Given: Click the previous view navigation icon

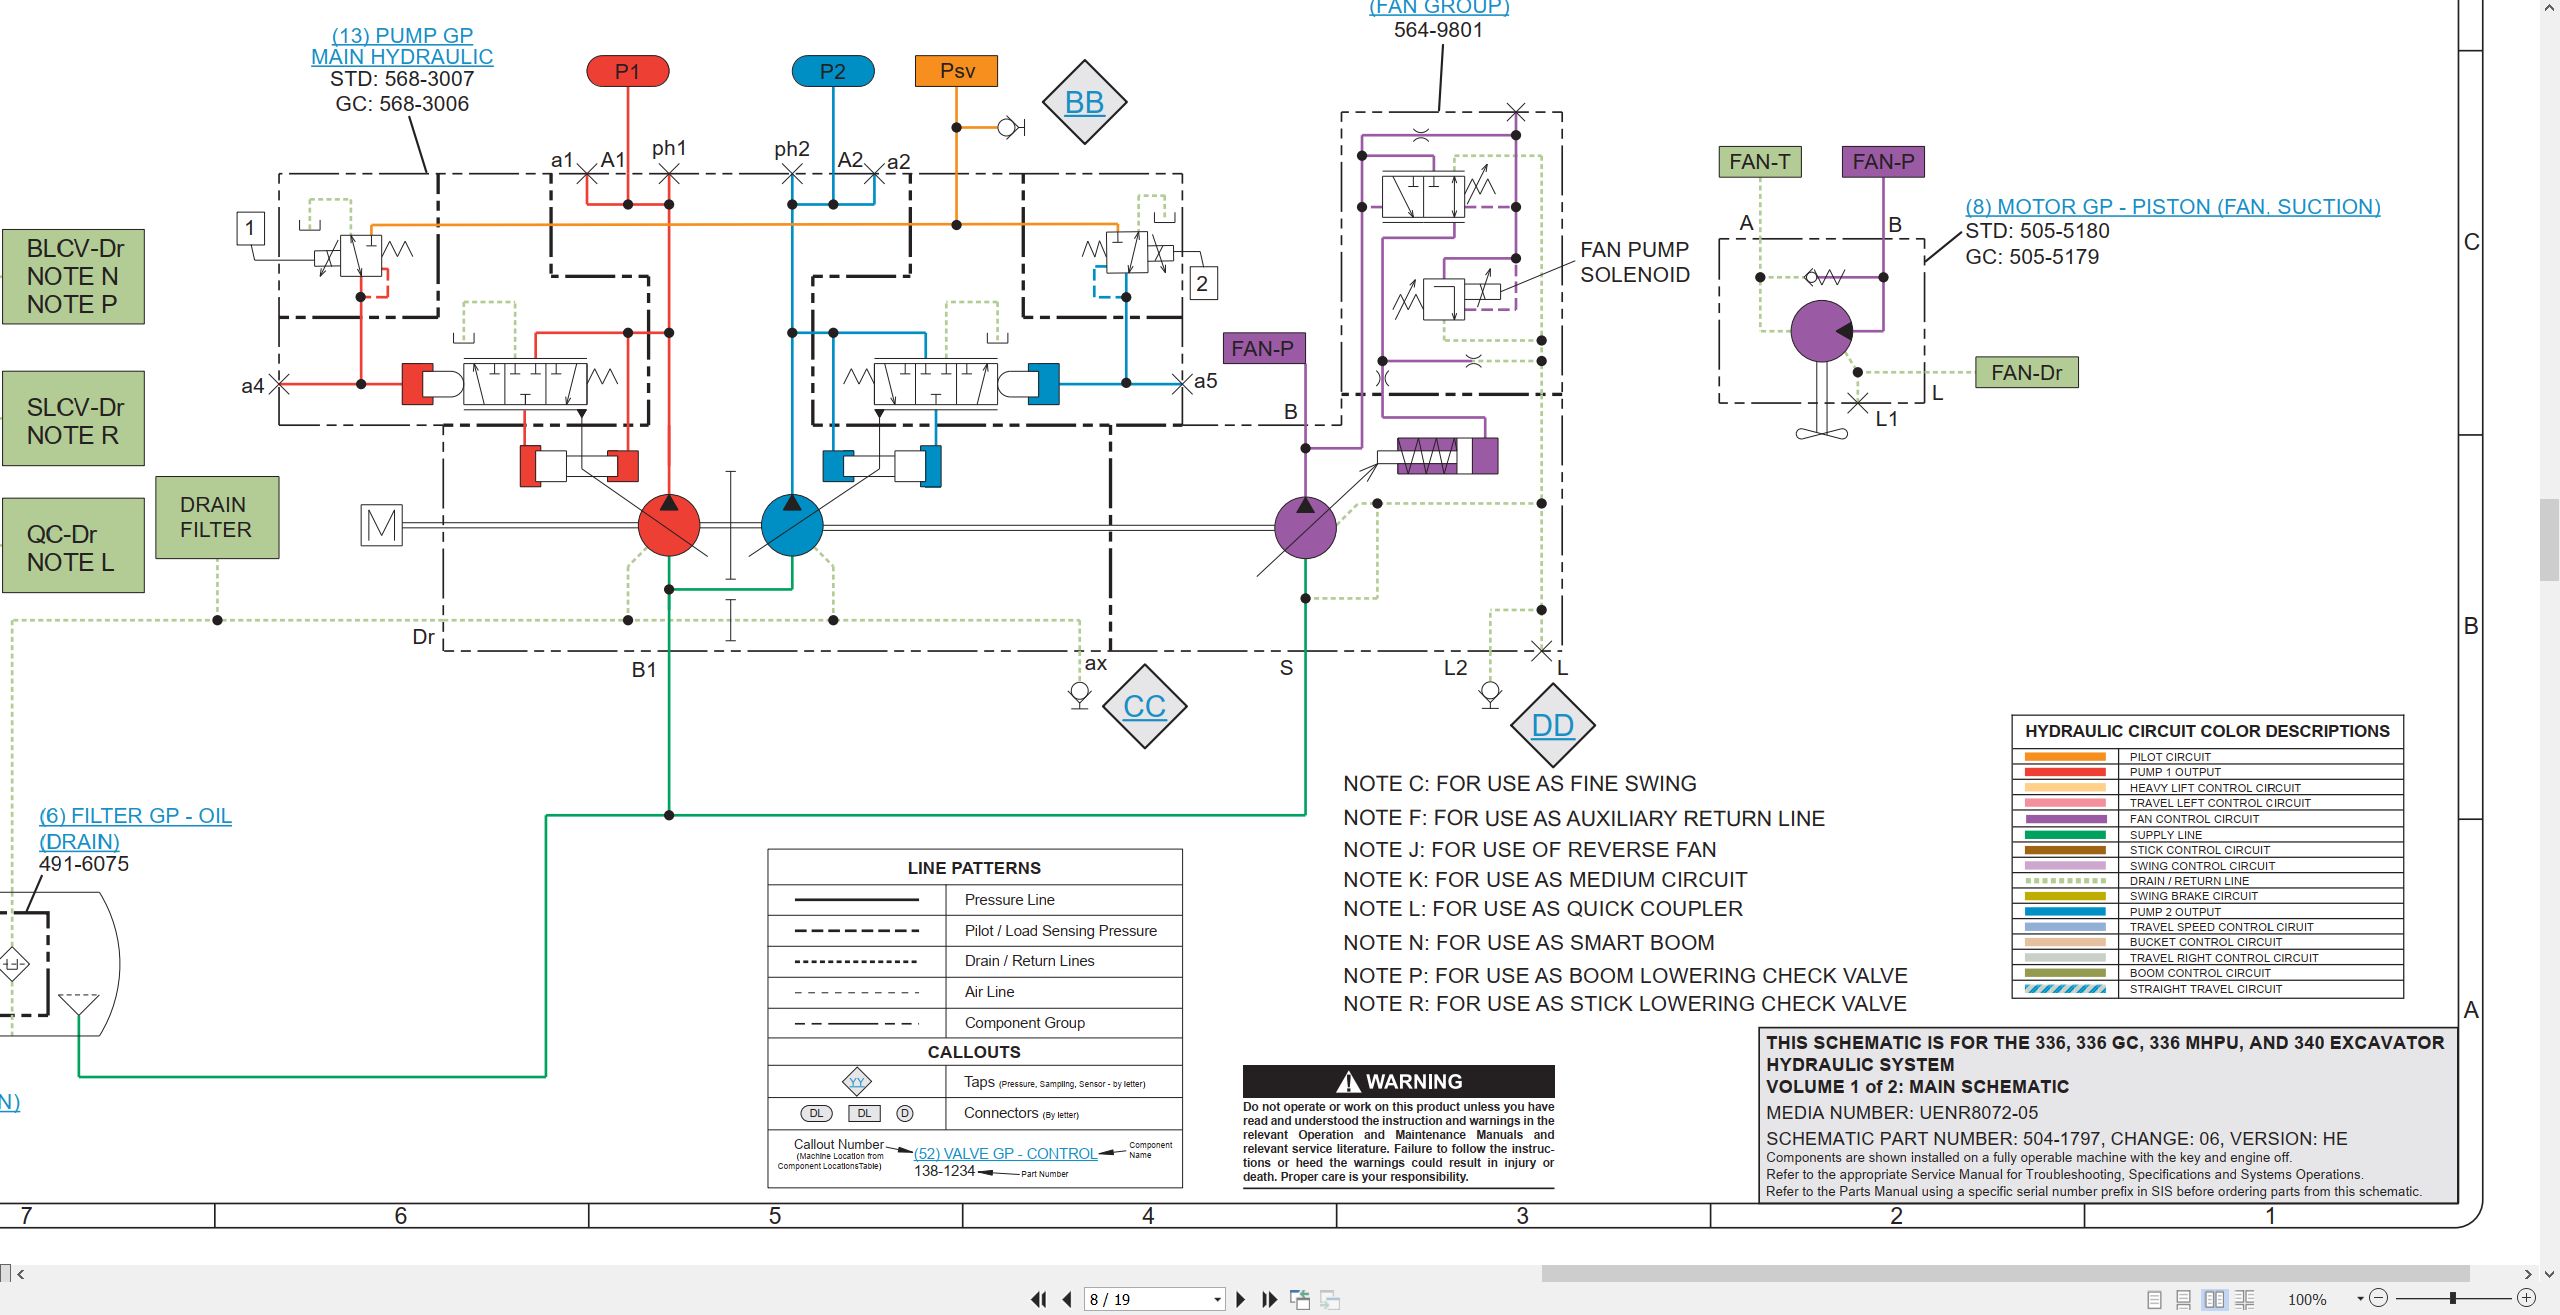Looking at the screenshot, I should [1300, 1299].
